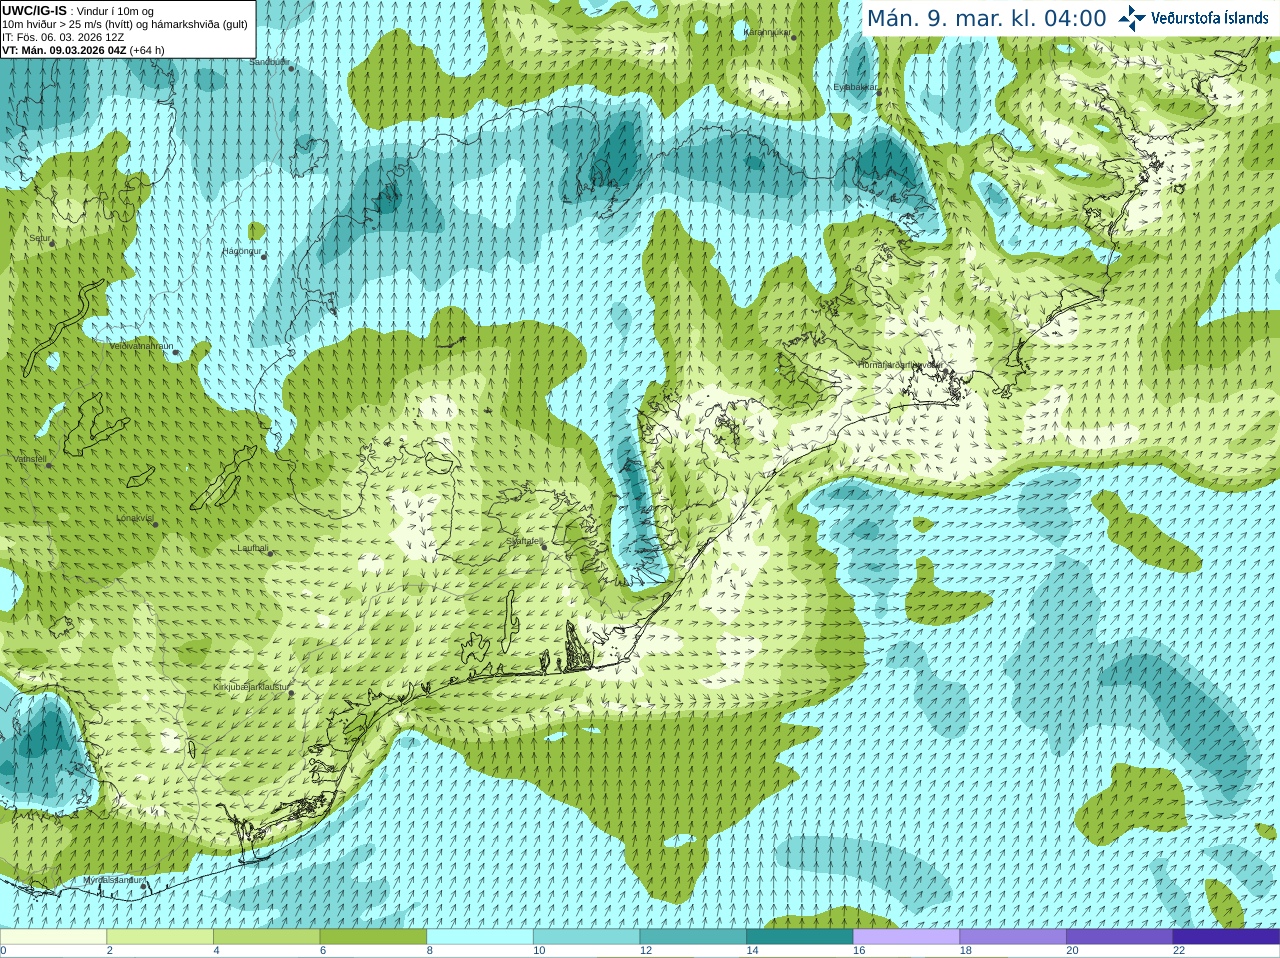Click the UWC/IG-IS model title
Screen dimensions: 1280x958
(34, 11)
